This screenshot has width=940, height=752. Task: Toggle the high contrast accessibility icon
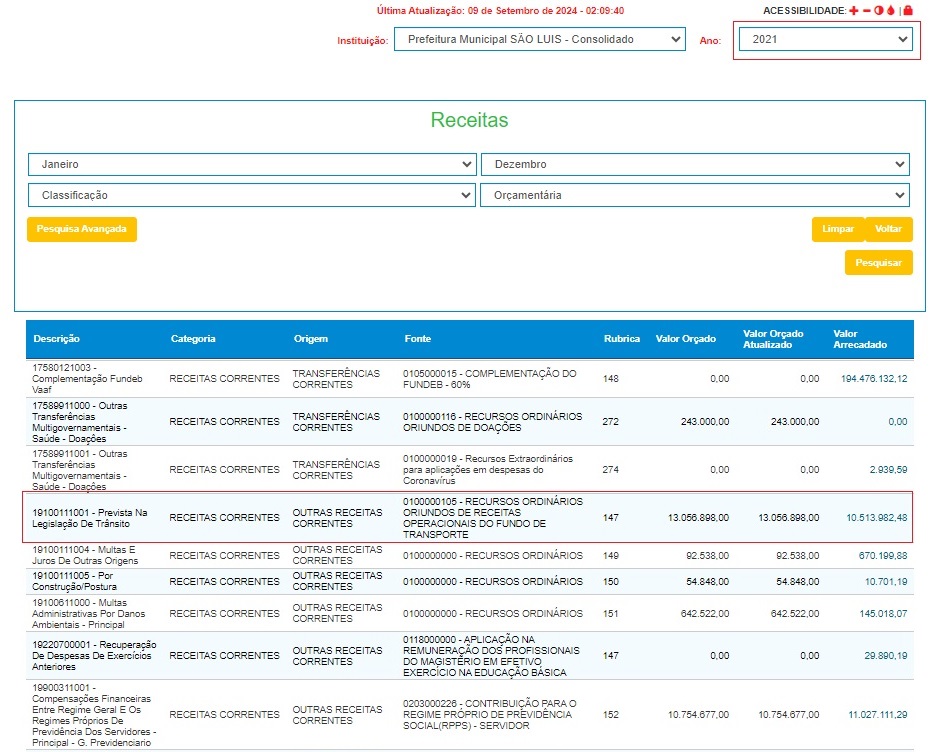878,10
